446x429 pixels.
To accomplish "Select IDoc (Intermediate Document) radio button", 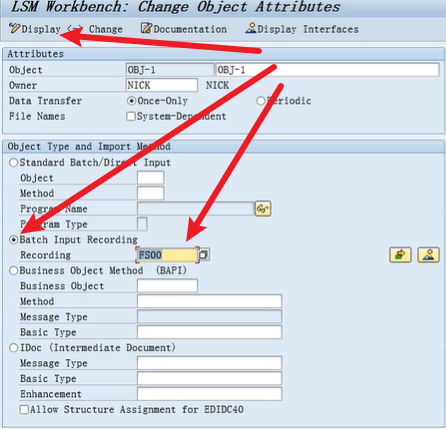I will click(13, 348).
